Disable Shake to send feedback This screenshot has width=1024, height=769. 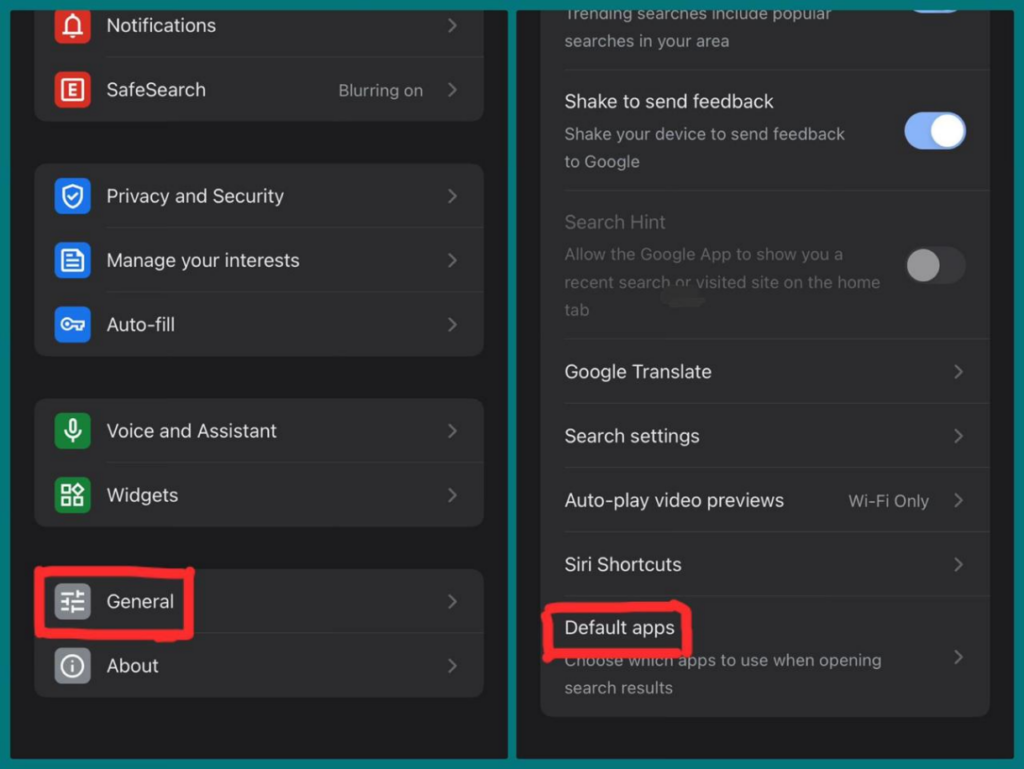point(935,131)
